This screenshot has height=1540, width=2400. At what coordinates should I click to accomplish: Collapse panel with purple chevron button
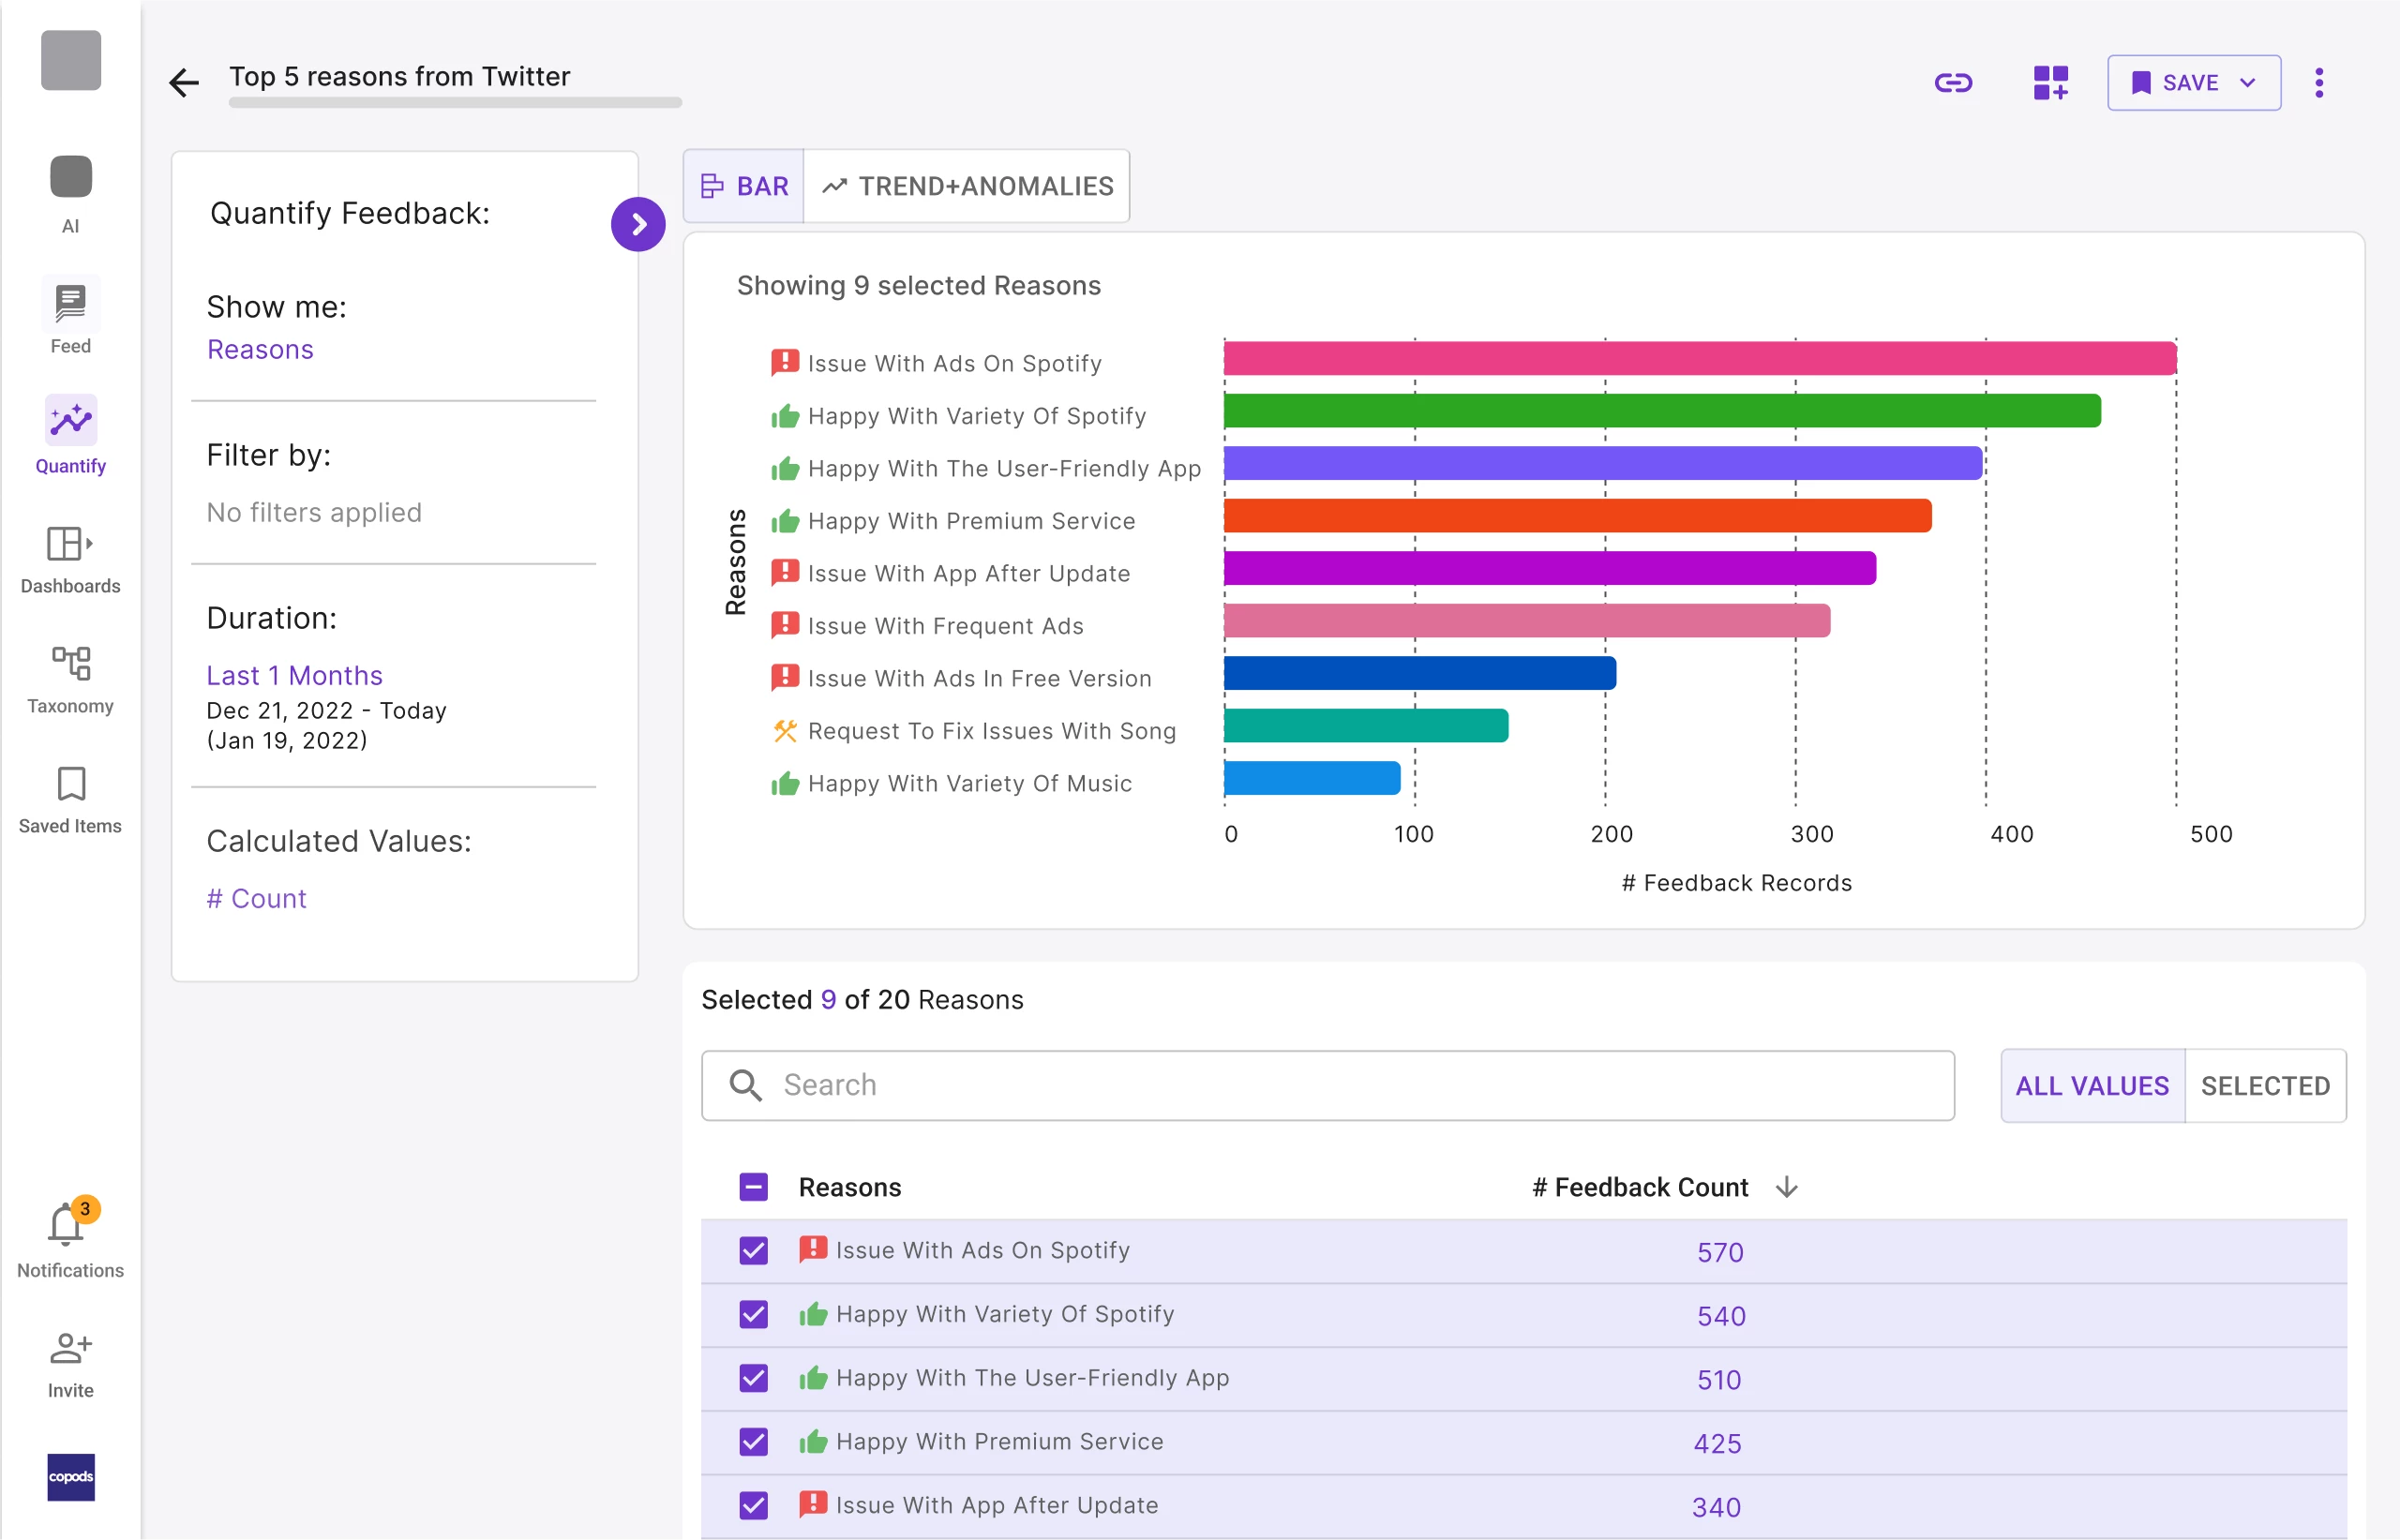click(638, 224)
